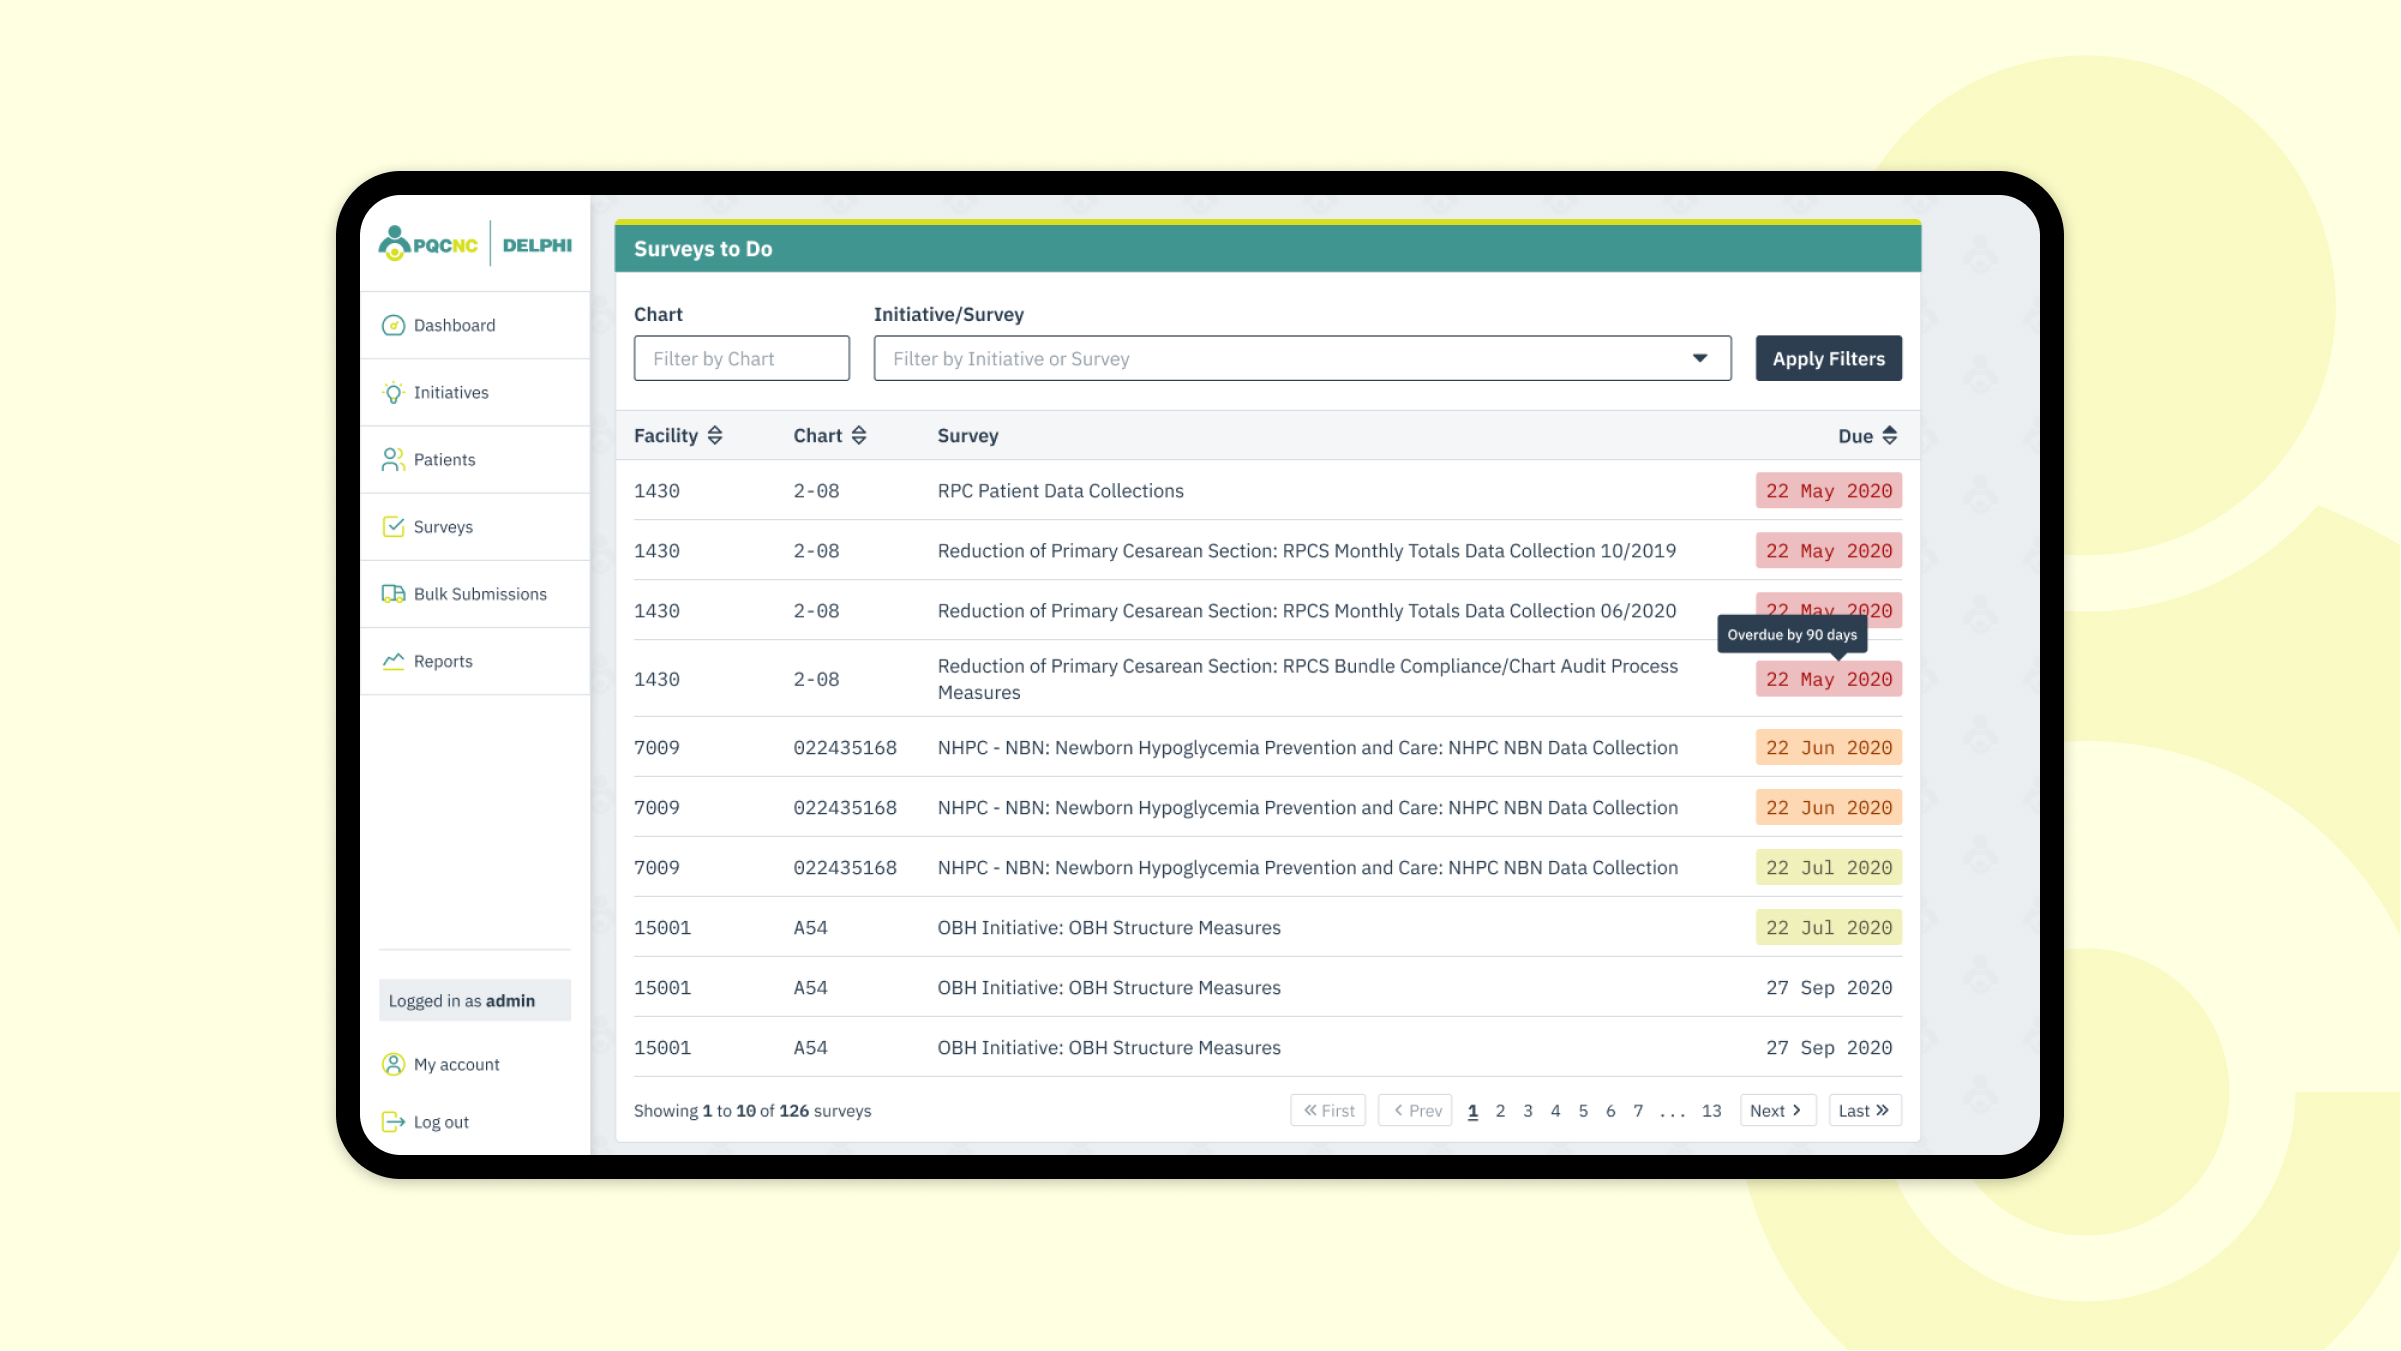
Task: Go to the Next page of surveys
Action: 1776,1110
